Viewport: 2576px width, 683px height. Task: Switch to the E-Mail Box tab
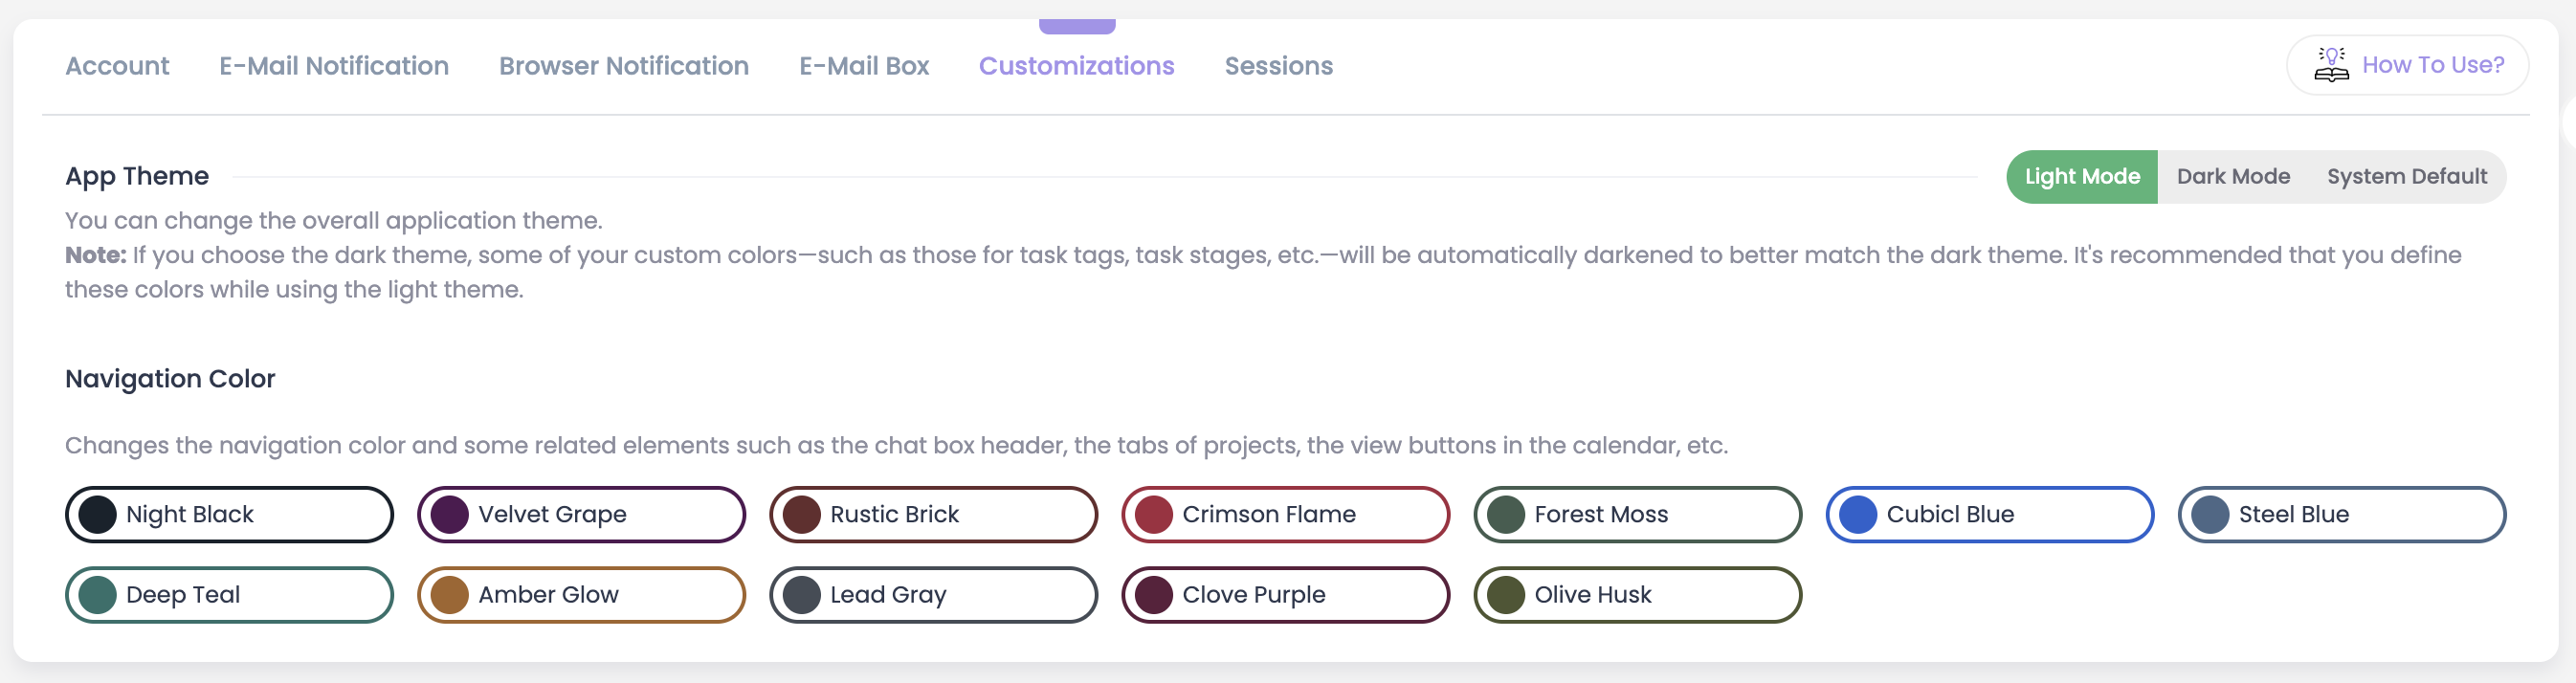click(864, 66)
